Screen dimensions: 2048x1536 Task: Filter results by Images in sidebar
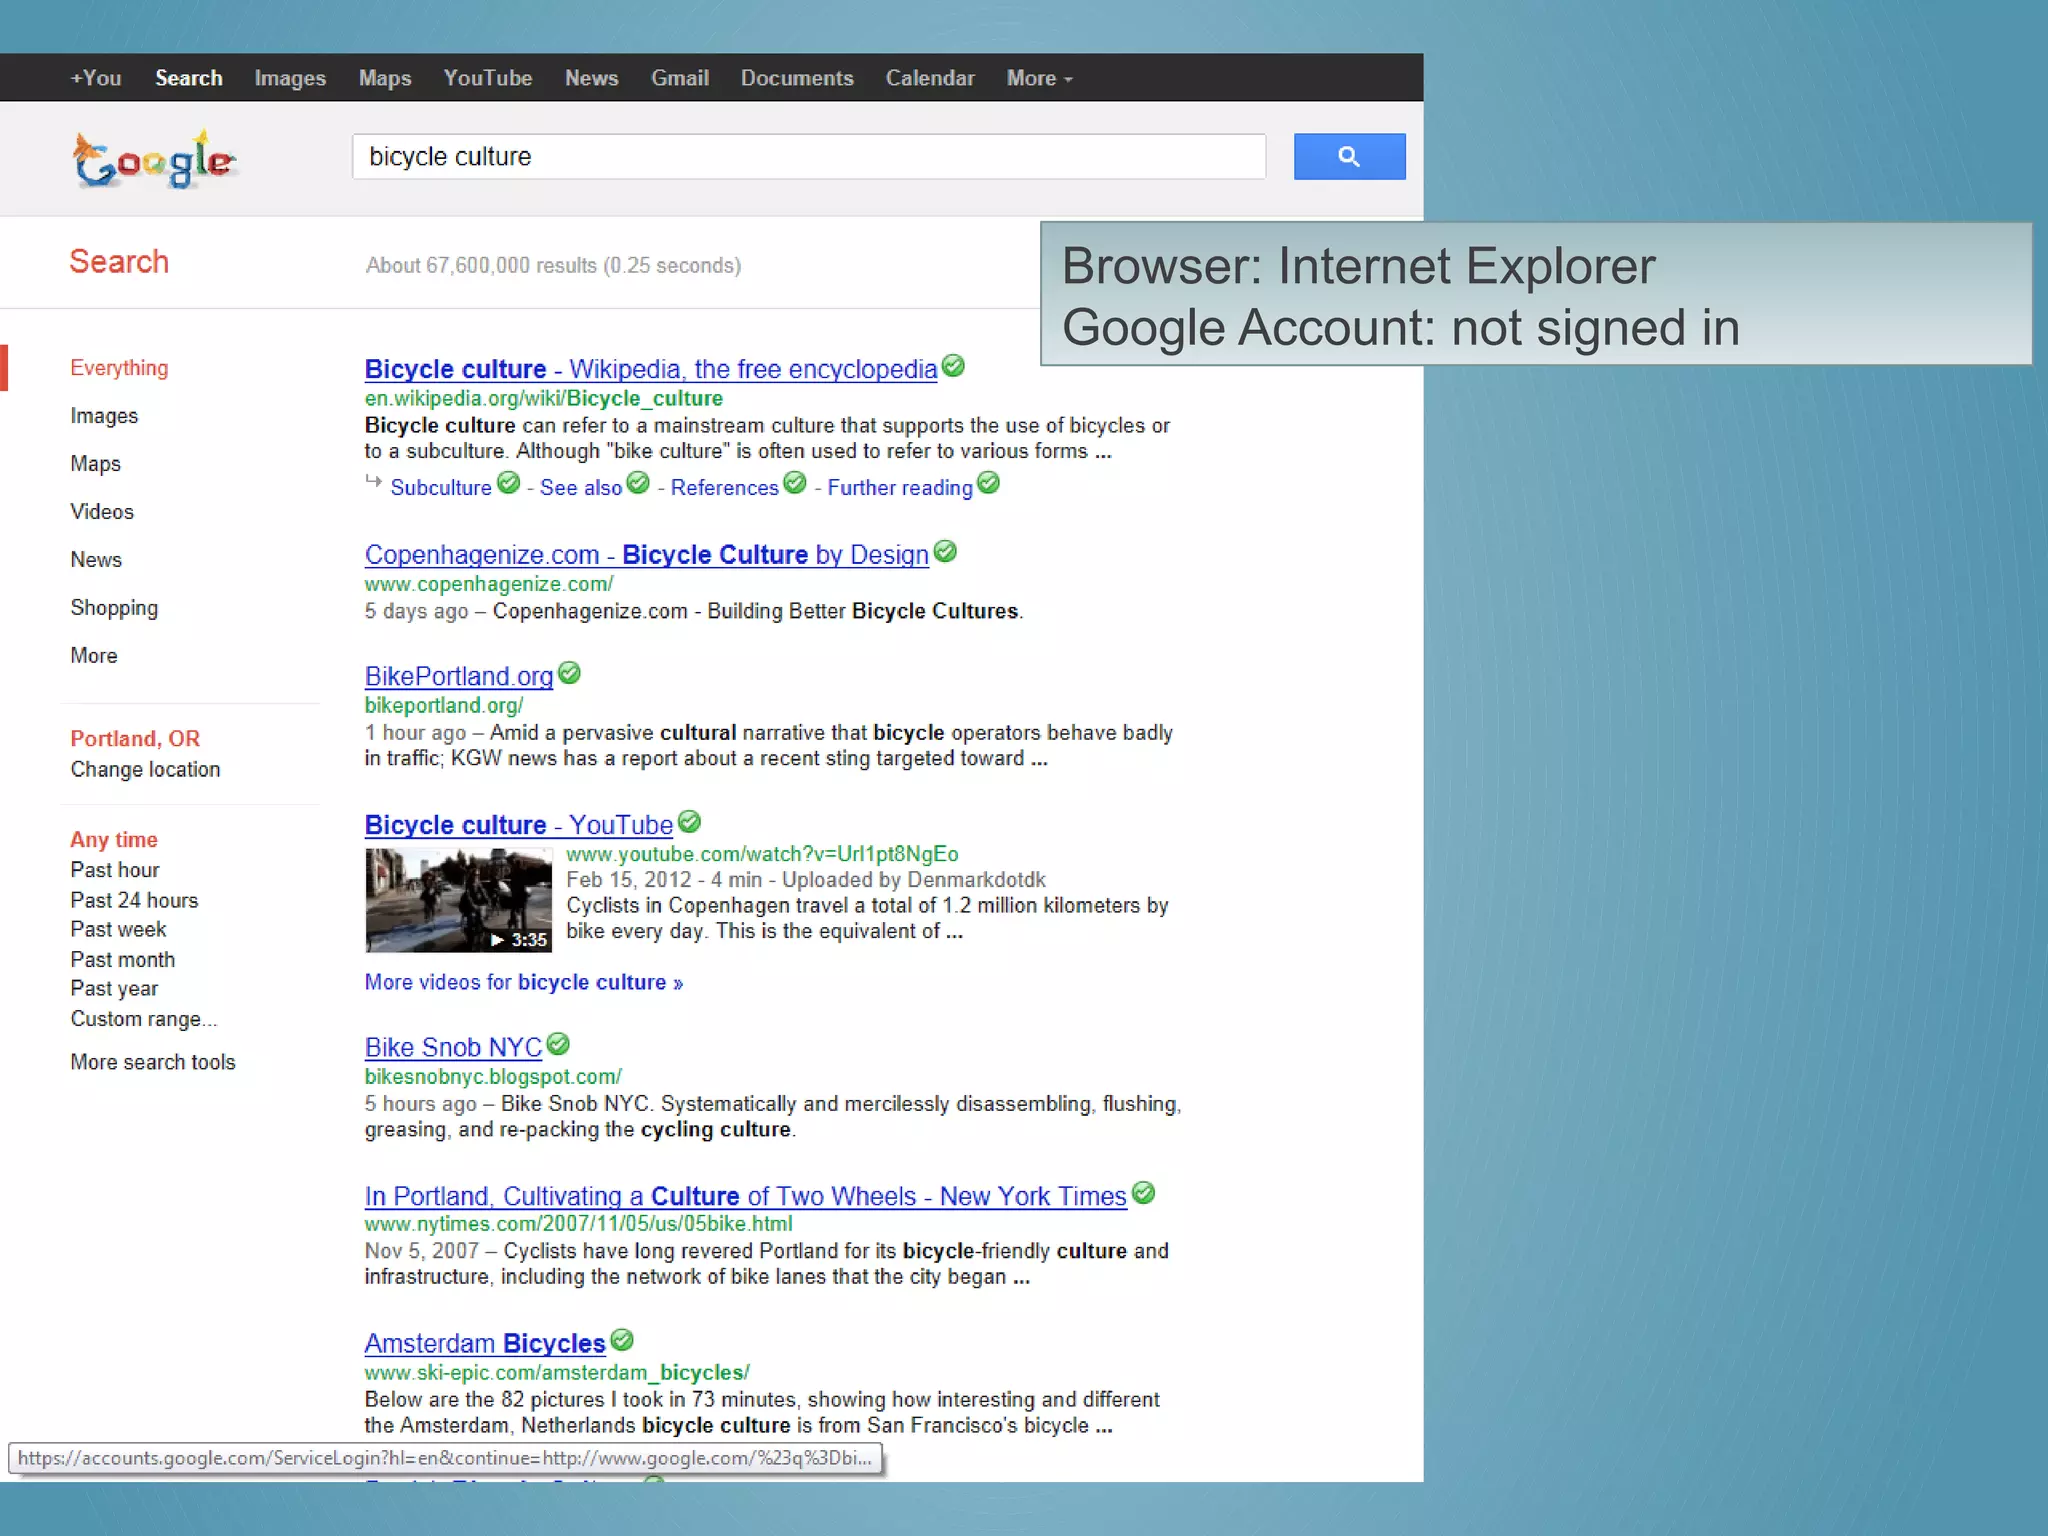pos(104,416)
